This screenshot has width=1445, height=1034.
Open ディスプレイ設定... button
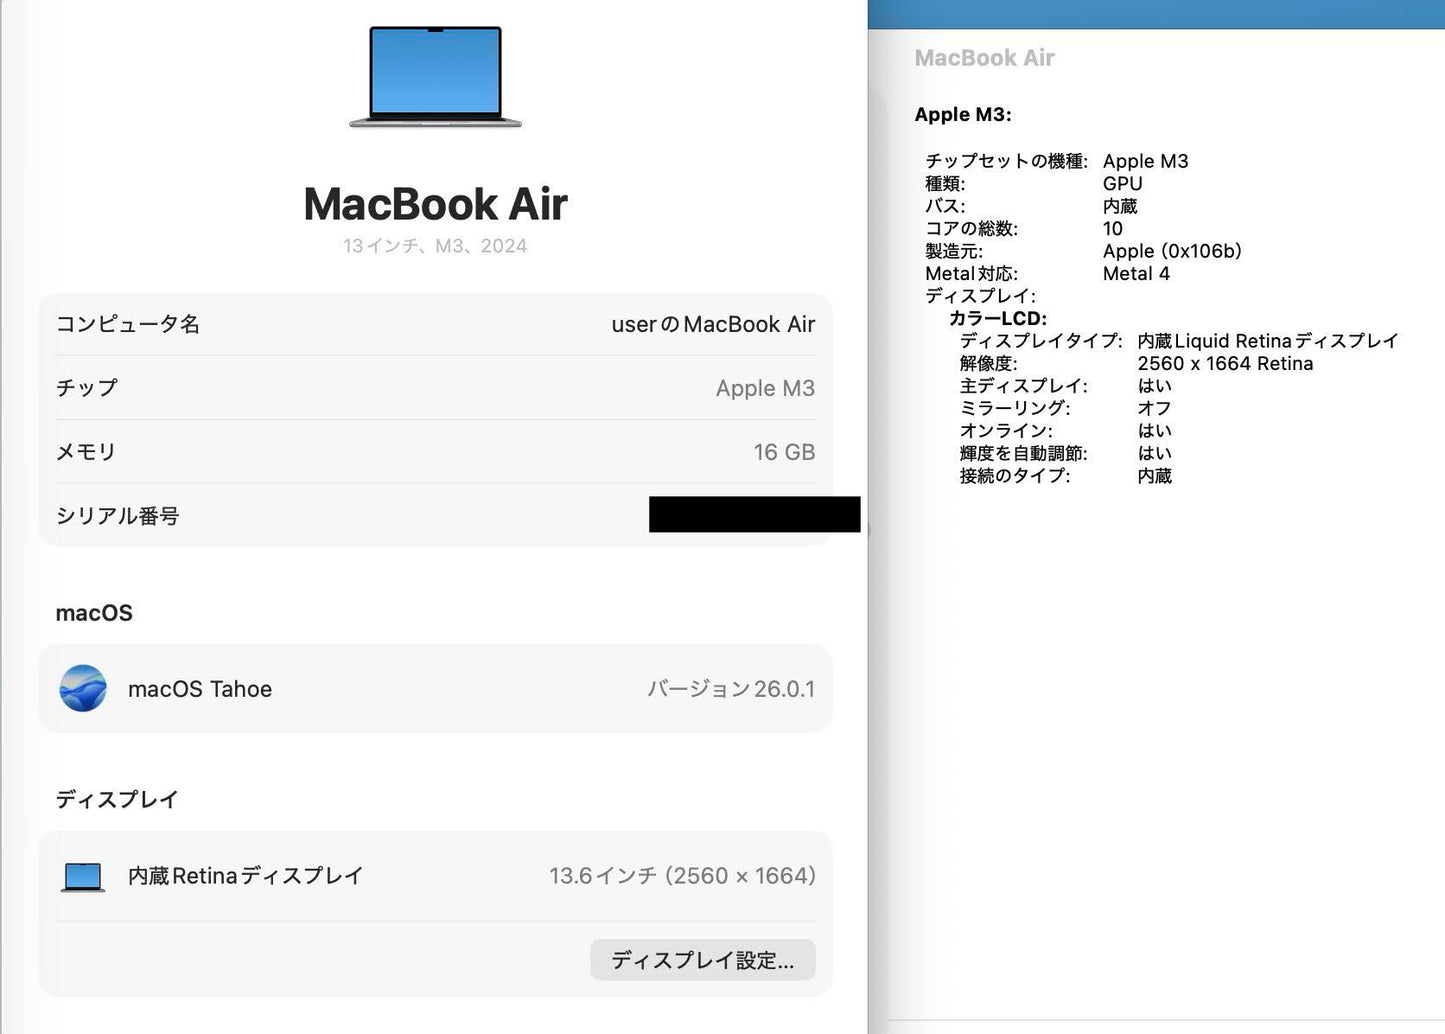tap(702, 959)
